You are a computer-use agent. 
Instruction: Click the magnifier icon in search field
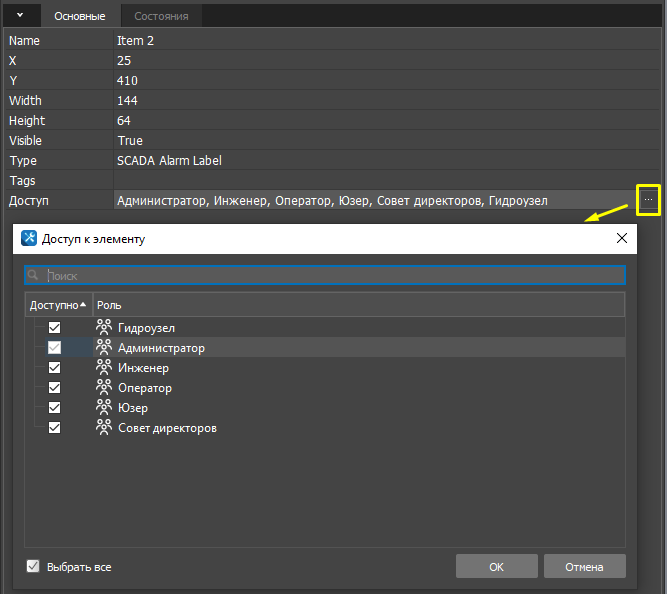click(35, 275)
